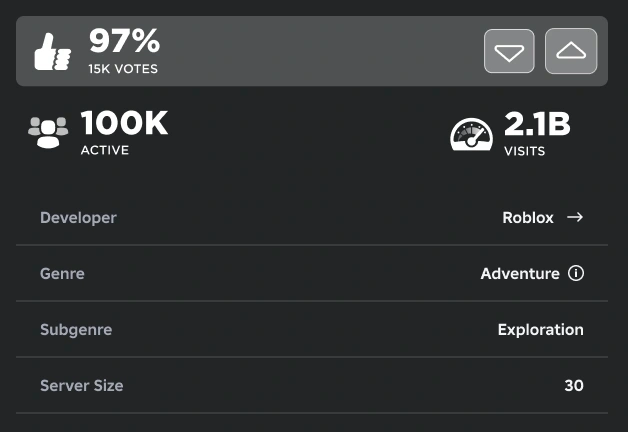Select the Adventure genre value
The width and height of the screenshot is (628, 432).
pyautogui.click(x=520, y=274)
